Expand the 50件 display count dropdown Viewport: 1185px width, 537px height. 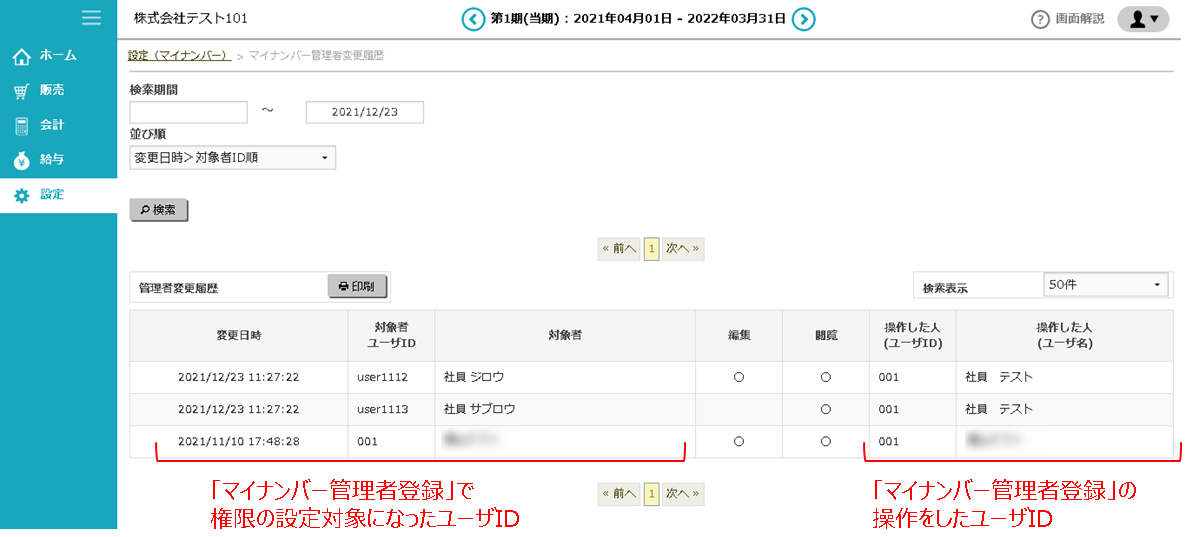coord(1105,285)
